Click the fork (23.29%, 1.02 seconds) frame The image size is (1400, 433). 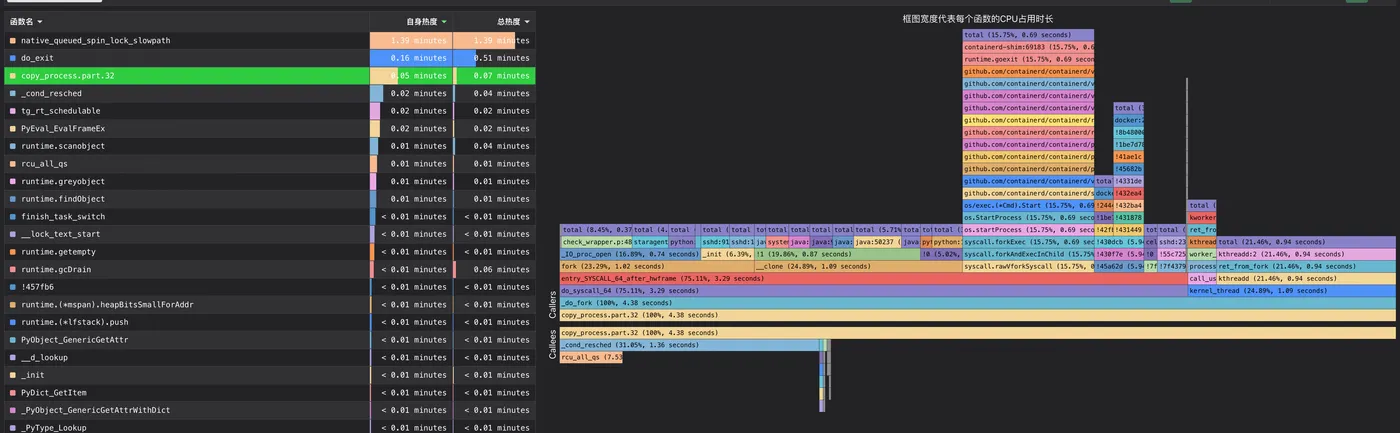(x=657, y=266)
